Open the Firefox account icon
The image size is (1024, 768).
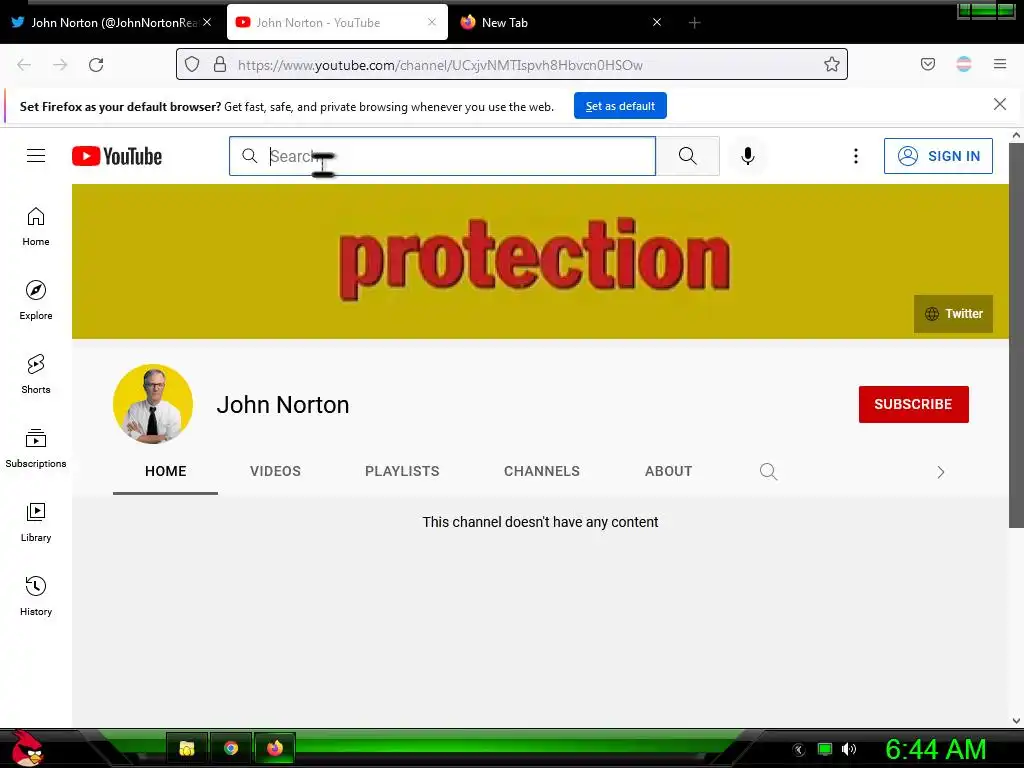pyautogui.click(x=964, y=64)
